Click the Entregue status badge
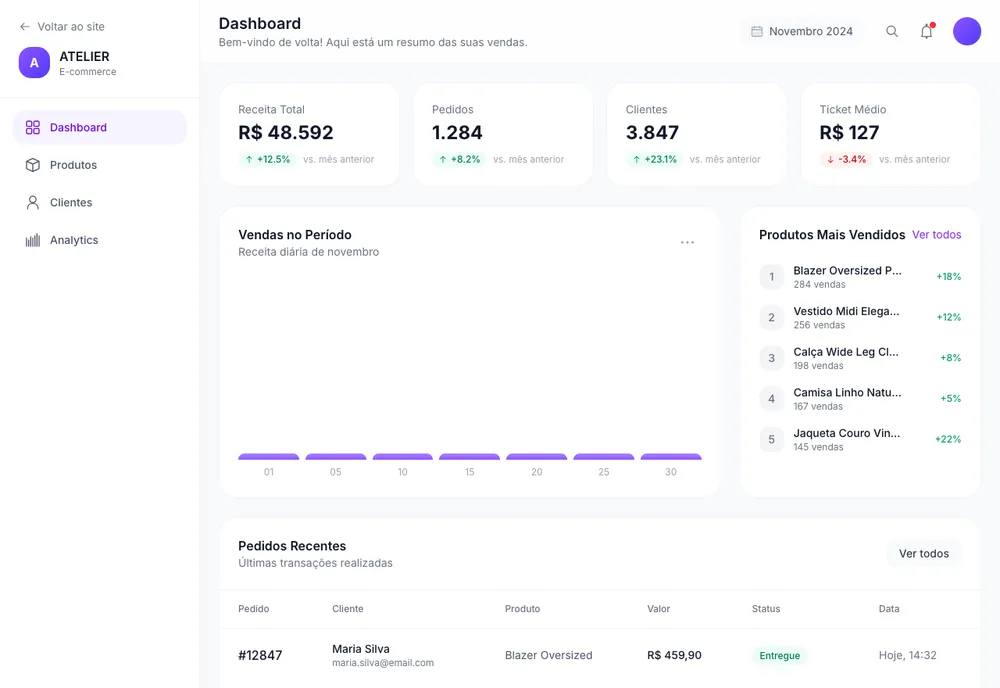The width and height of the screenshot is (1000, 688). [x=779, y=655]
